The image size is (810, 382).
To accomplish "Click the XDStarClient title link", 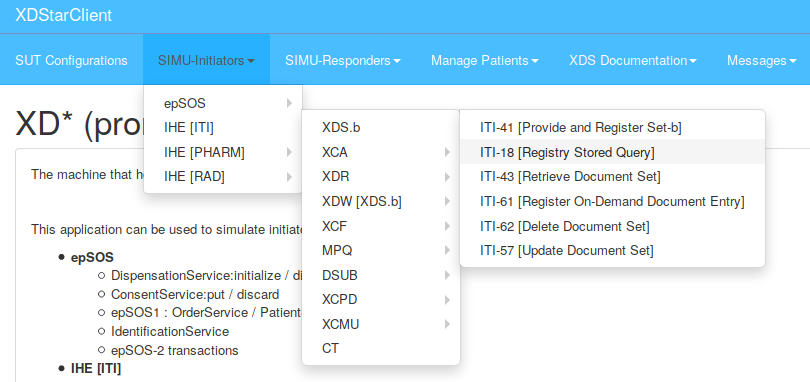I will click(x=64, y=15).
